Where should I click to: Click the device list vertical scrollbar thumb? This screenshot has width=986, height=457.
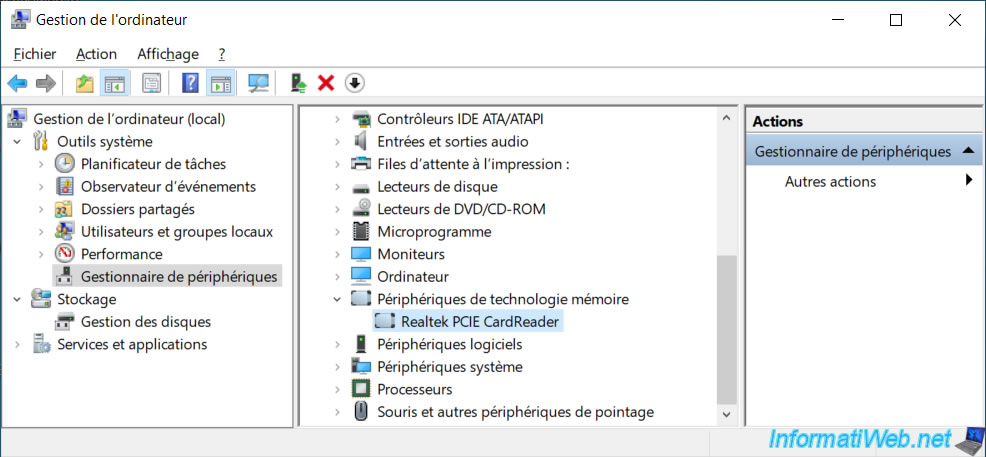coord(726,329)
